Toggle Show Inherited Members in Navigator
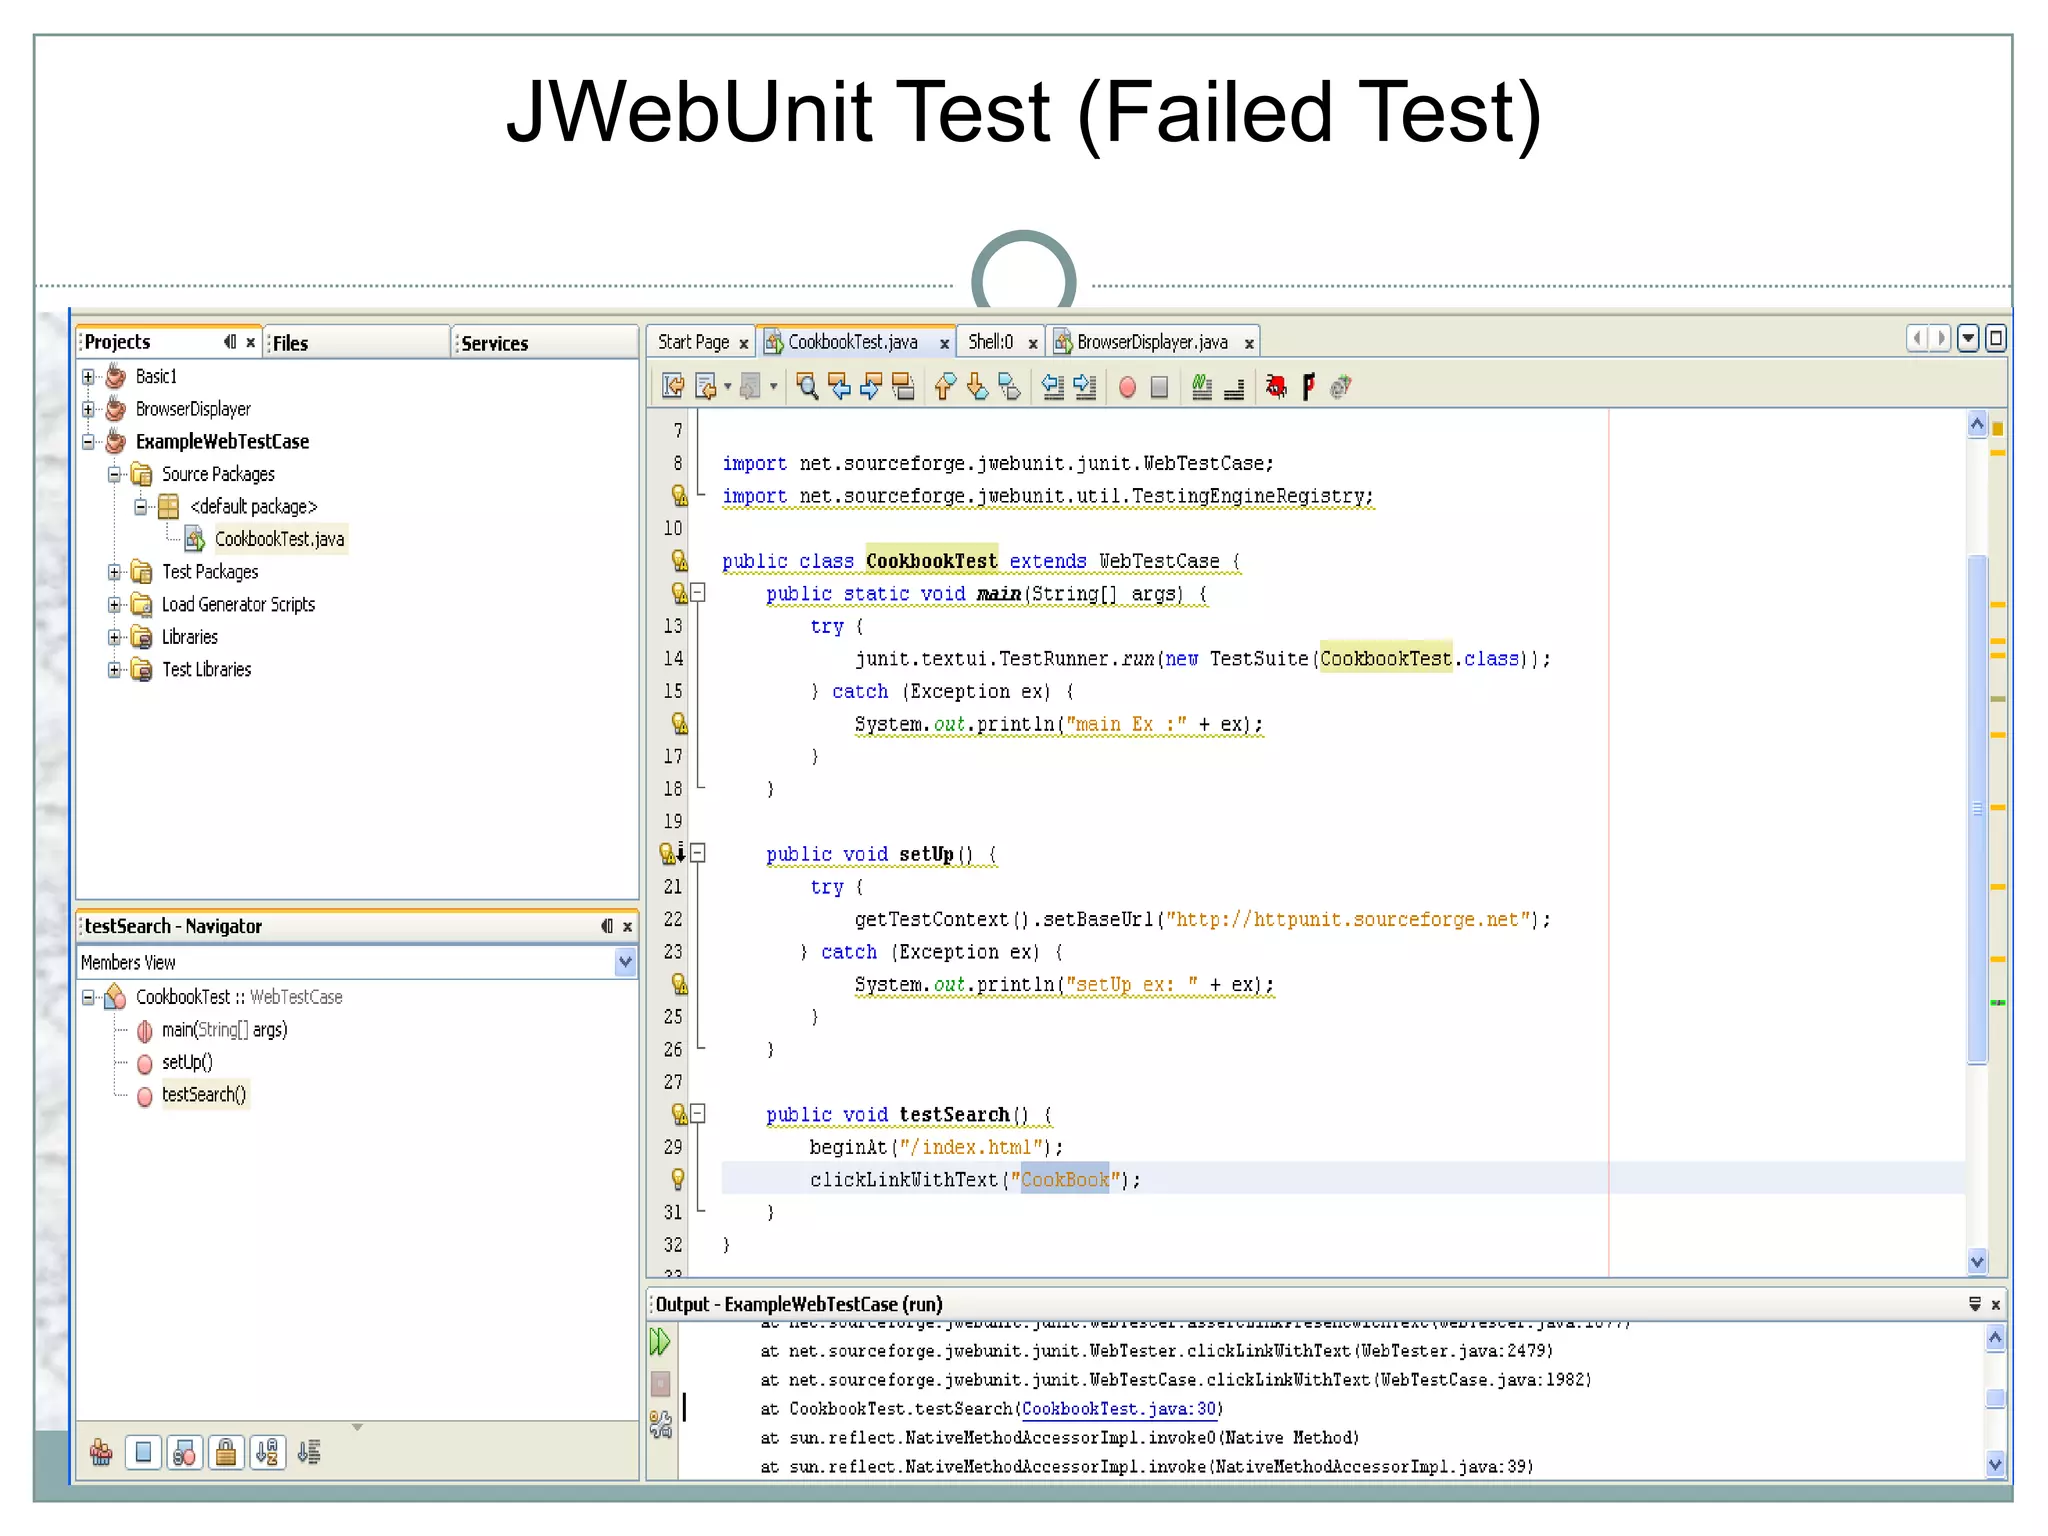This screenshot has width=2048, height=1536. tap(101, 1452)
